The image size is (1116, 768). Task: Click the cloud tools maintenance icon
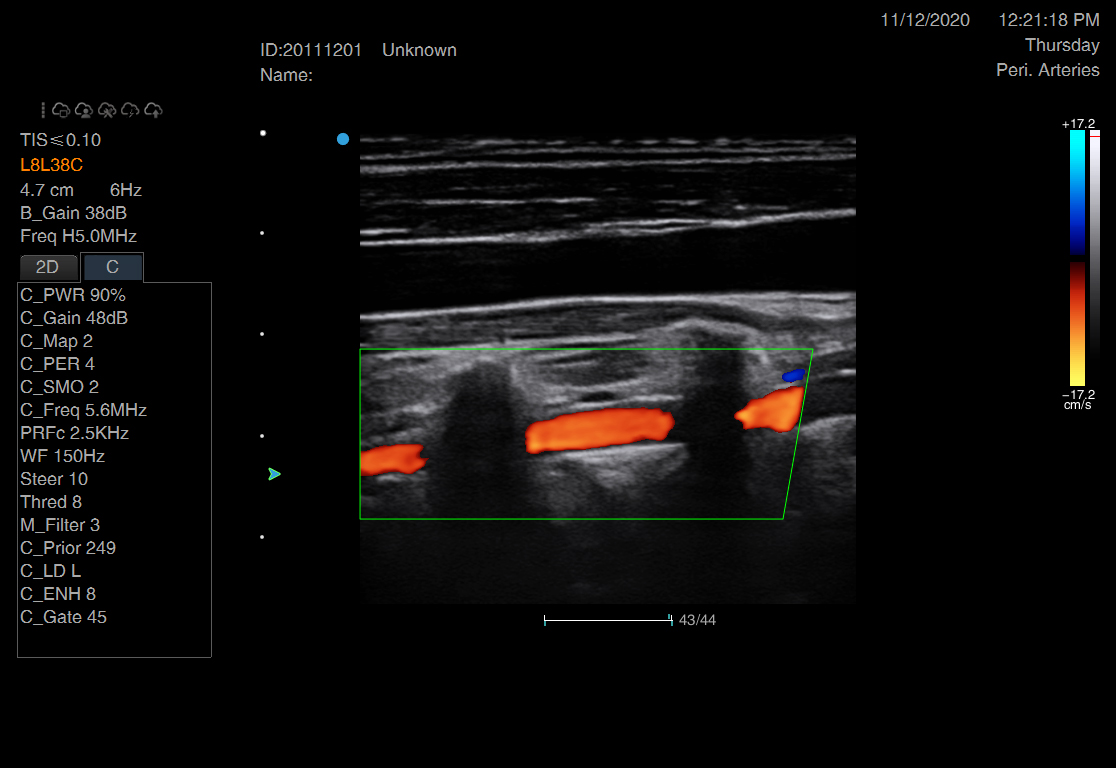[107, 110]
